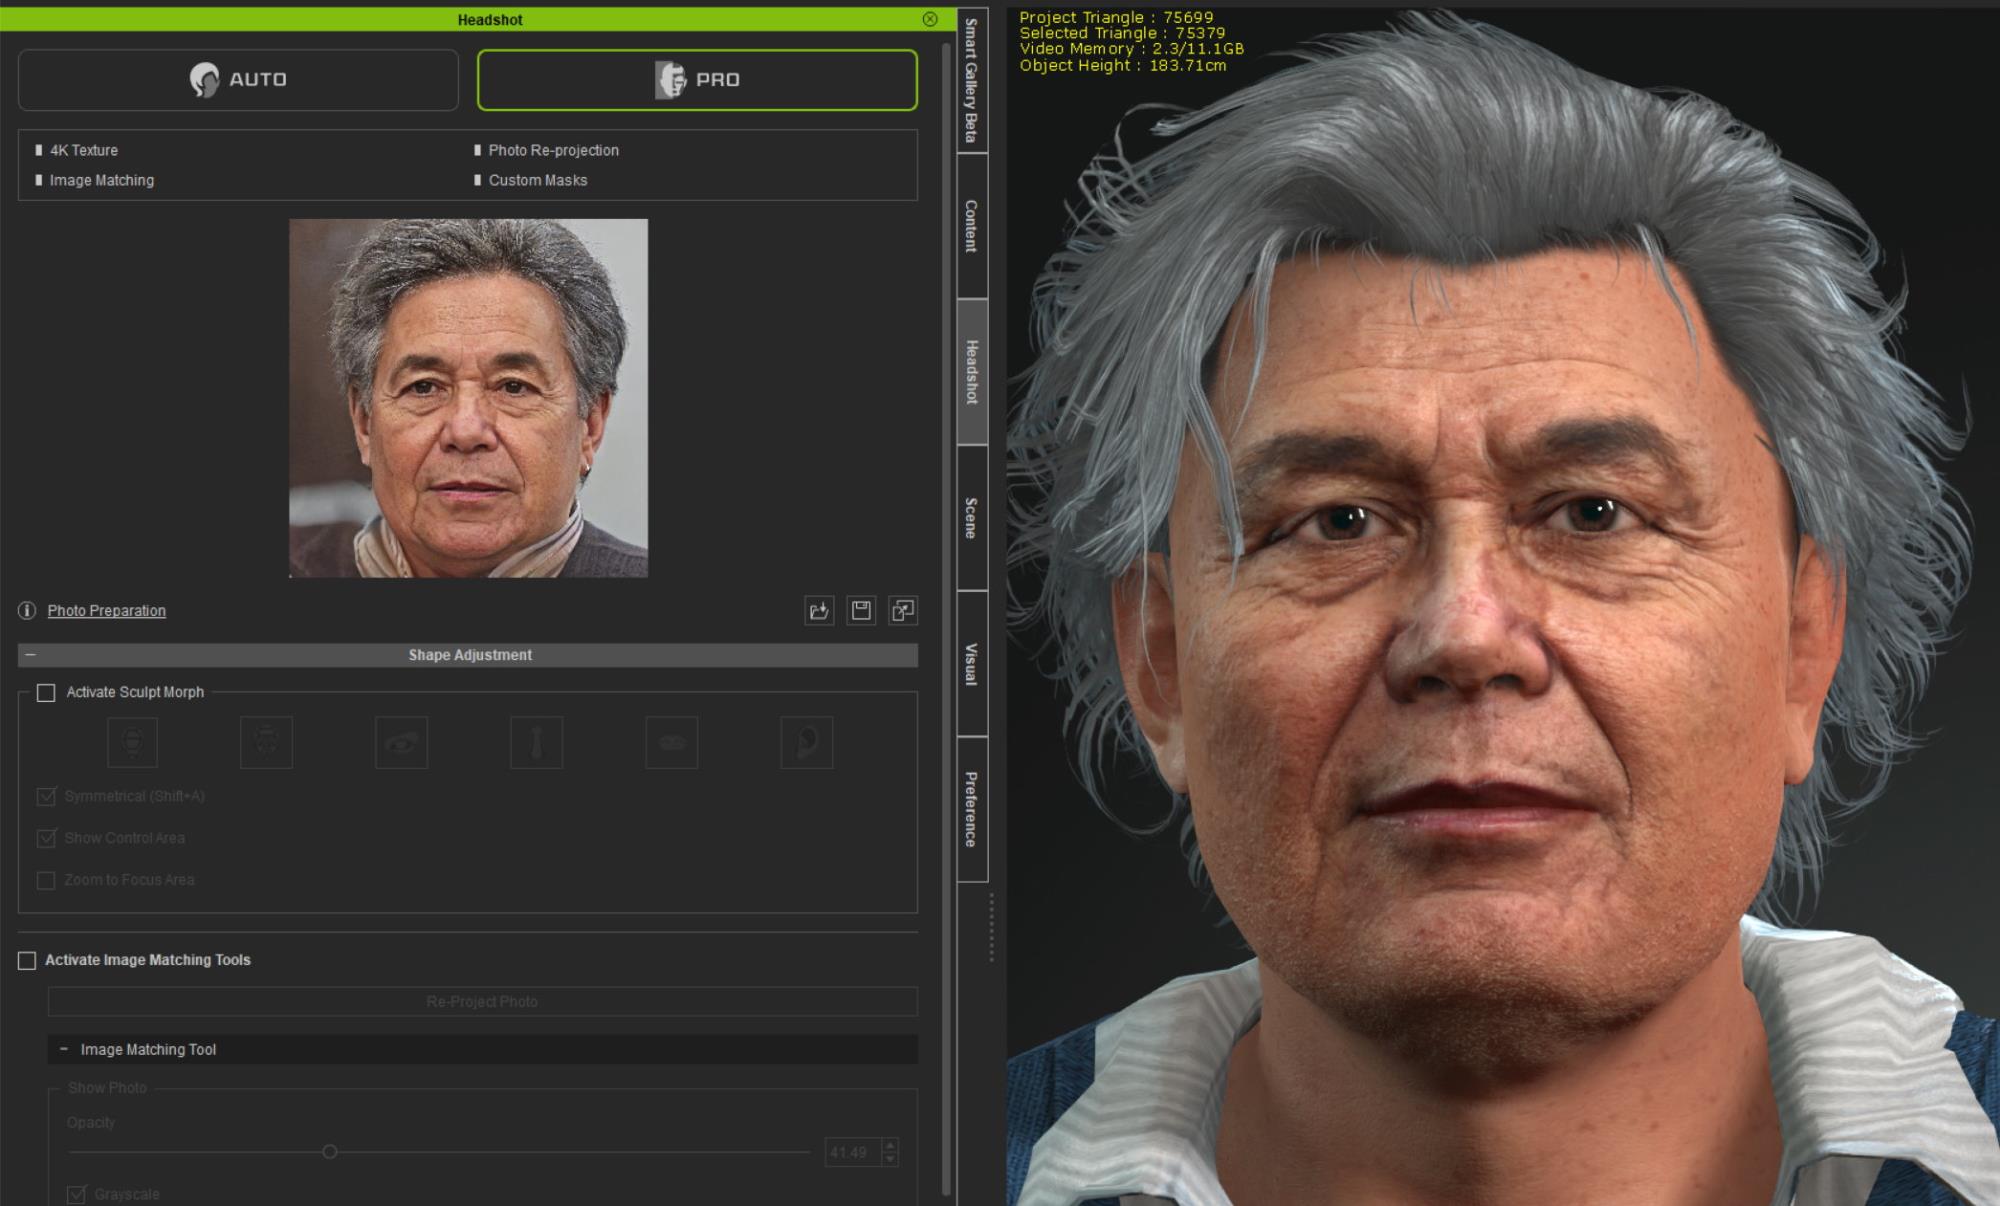
Task: Open the Photo Preparation link
Action: 107,610
